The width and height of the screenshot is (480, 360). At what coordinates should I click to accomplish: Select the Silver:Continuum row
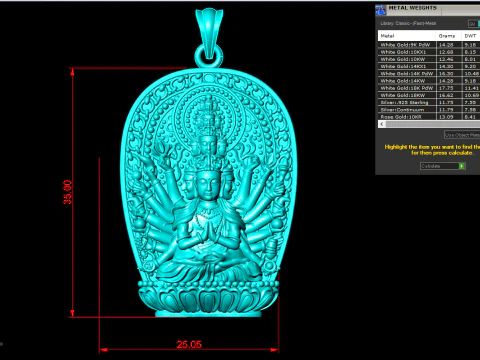coord(429,110)
